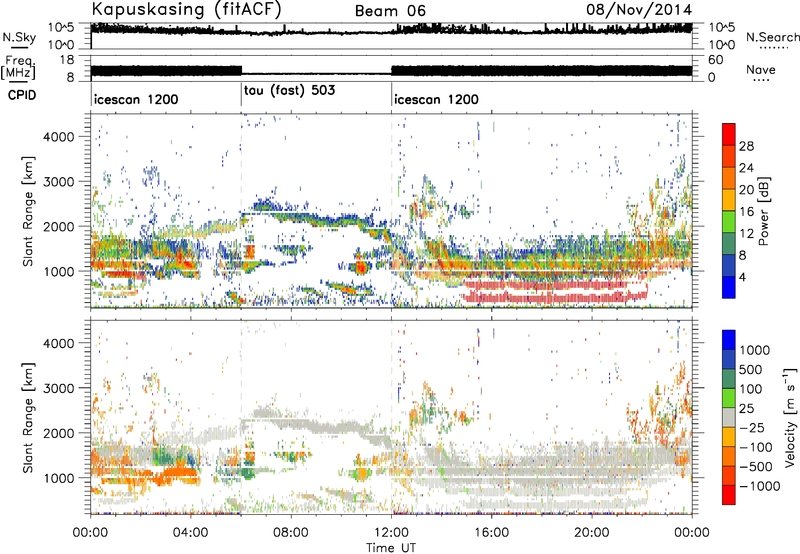Screen dimensions: 800x554
Task: Click the '18' frequency axis tick
Action: click(x=67, y=60)
